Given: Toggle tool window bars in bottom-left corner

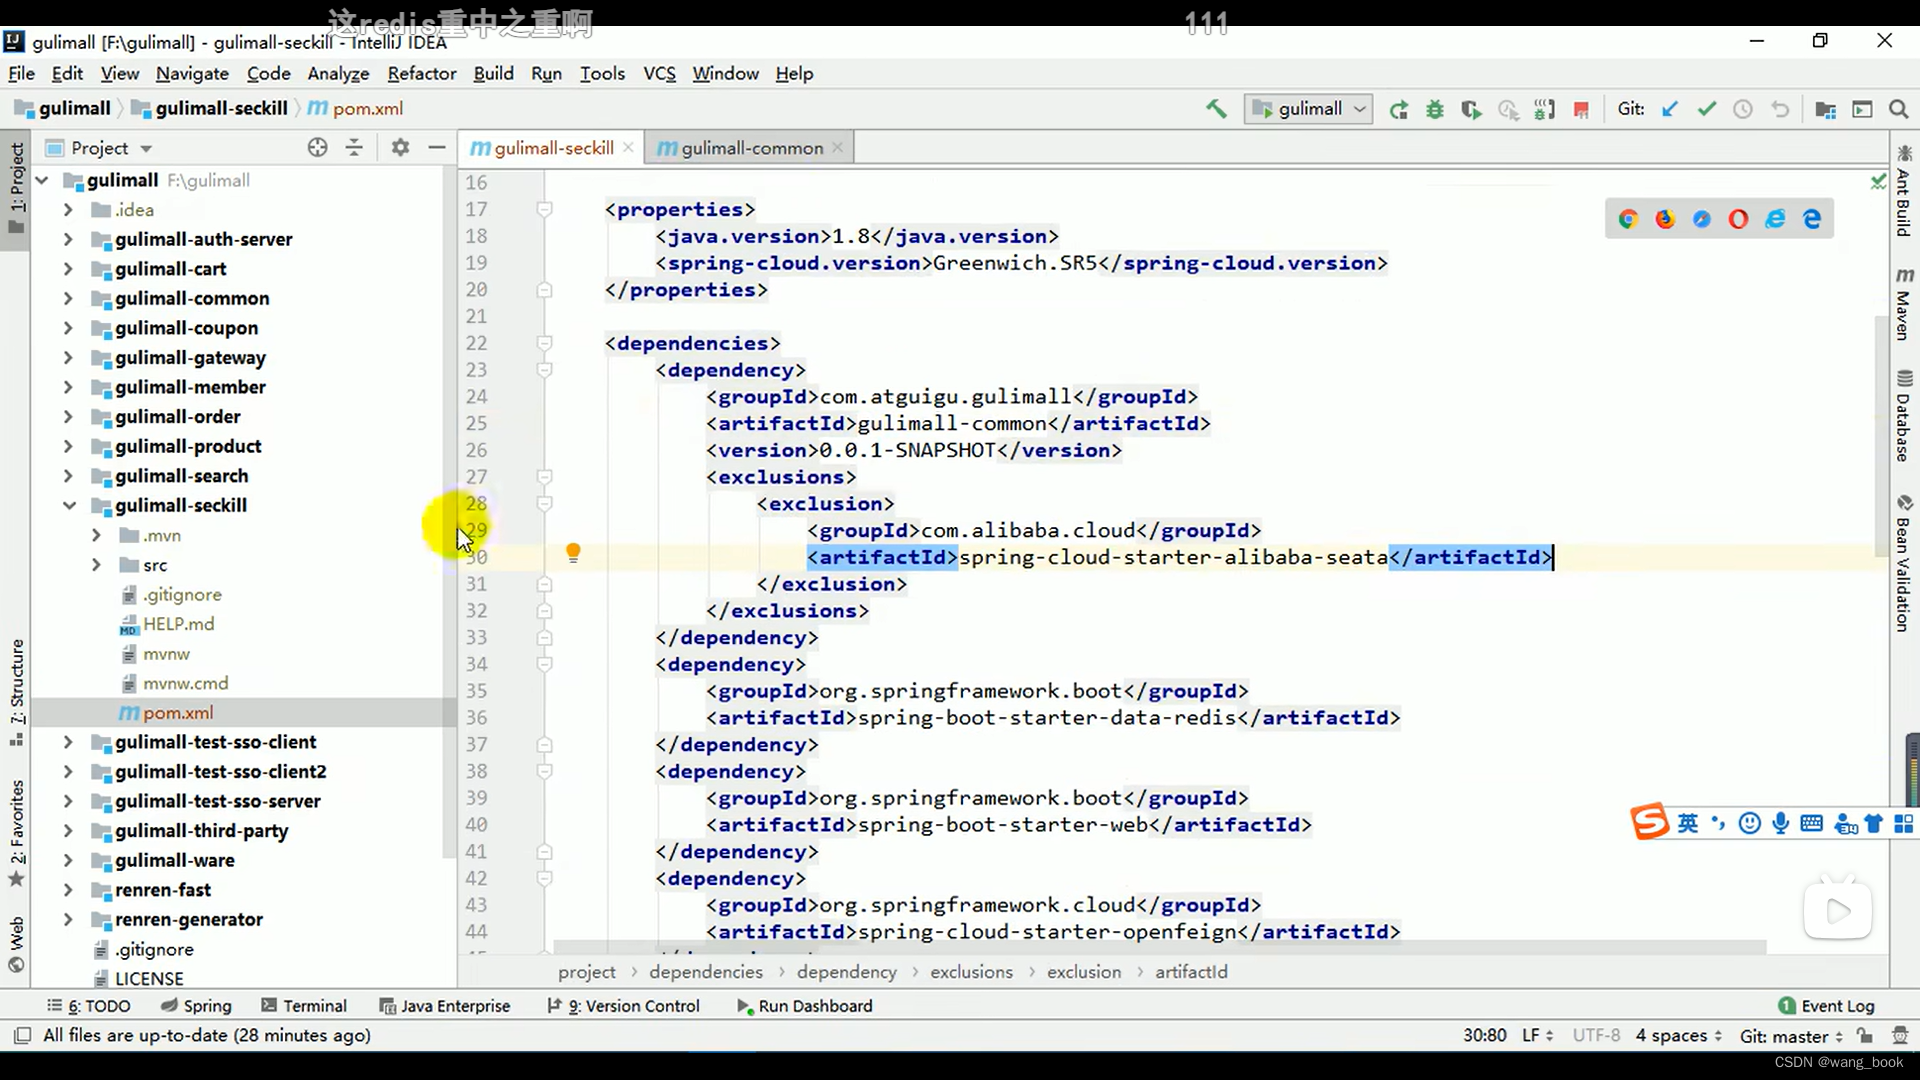Looking at the screenshot, I should coord(22,1036).
